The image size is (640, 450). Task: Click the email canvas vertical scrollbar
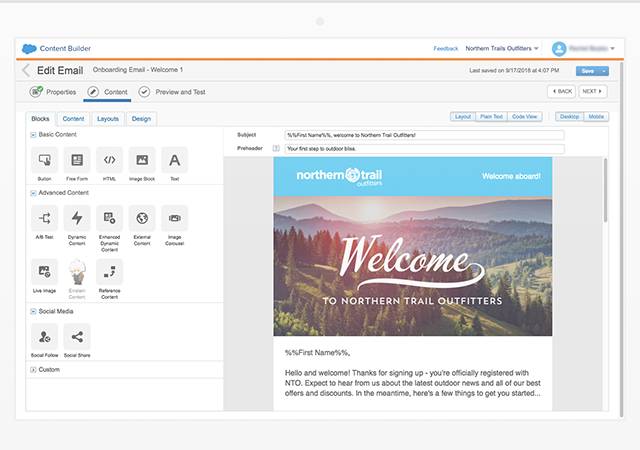(605, 190)
